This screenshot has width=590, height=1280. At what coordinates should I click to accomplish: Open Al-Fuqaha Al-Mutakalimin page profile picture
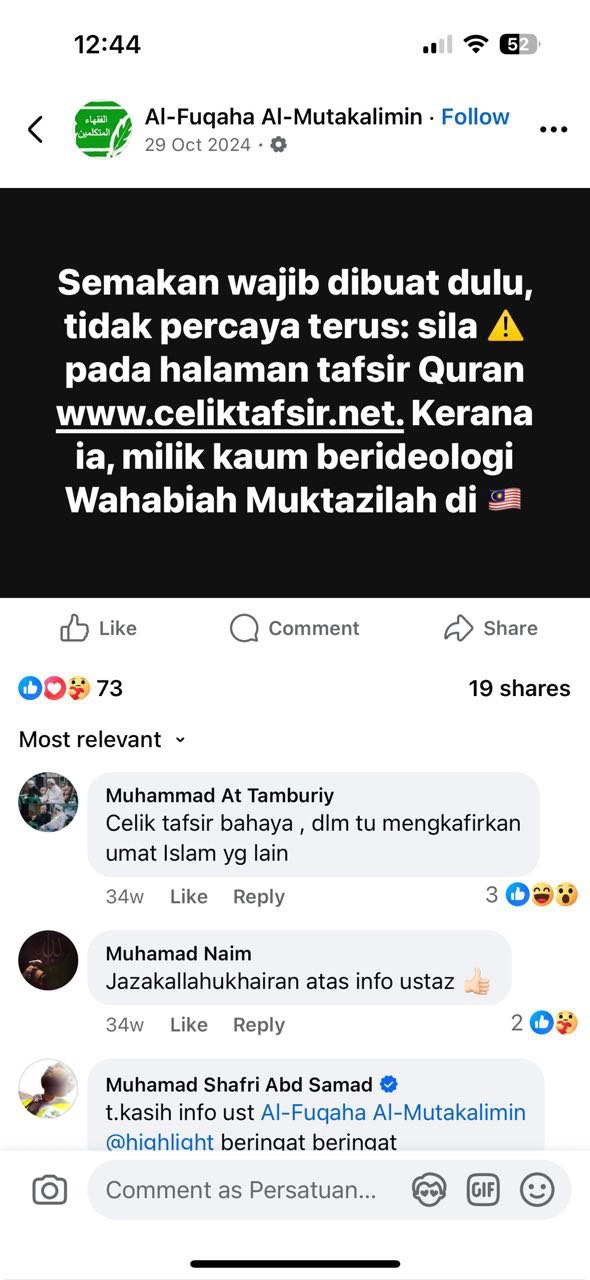(x=103, y=129)
